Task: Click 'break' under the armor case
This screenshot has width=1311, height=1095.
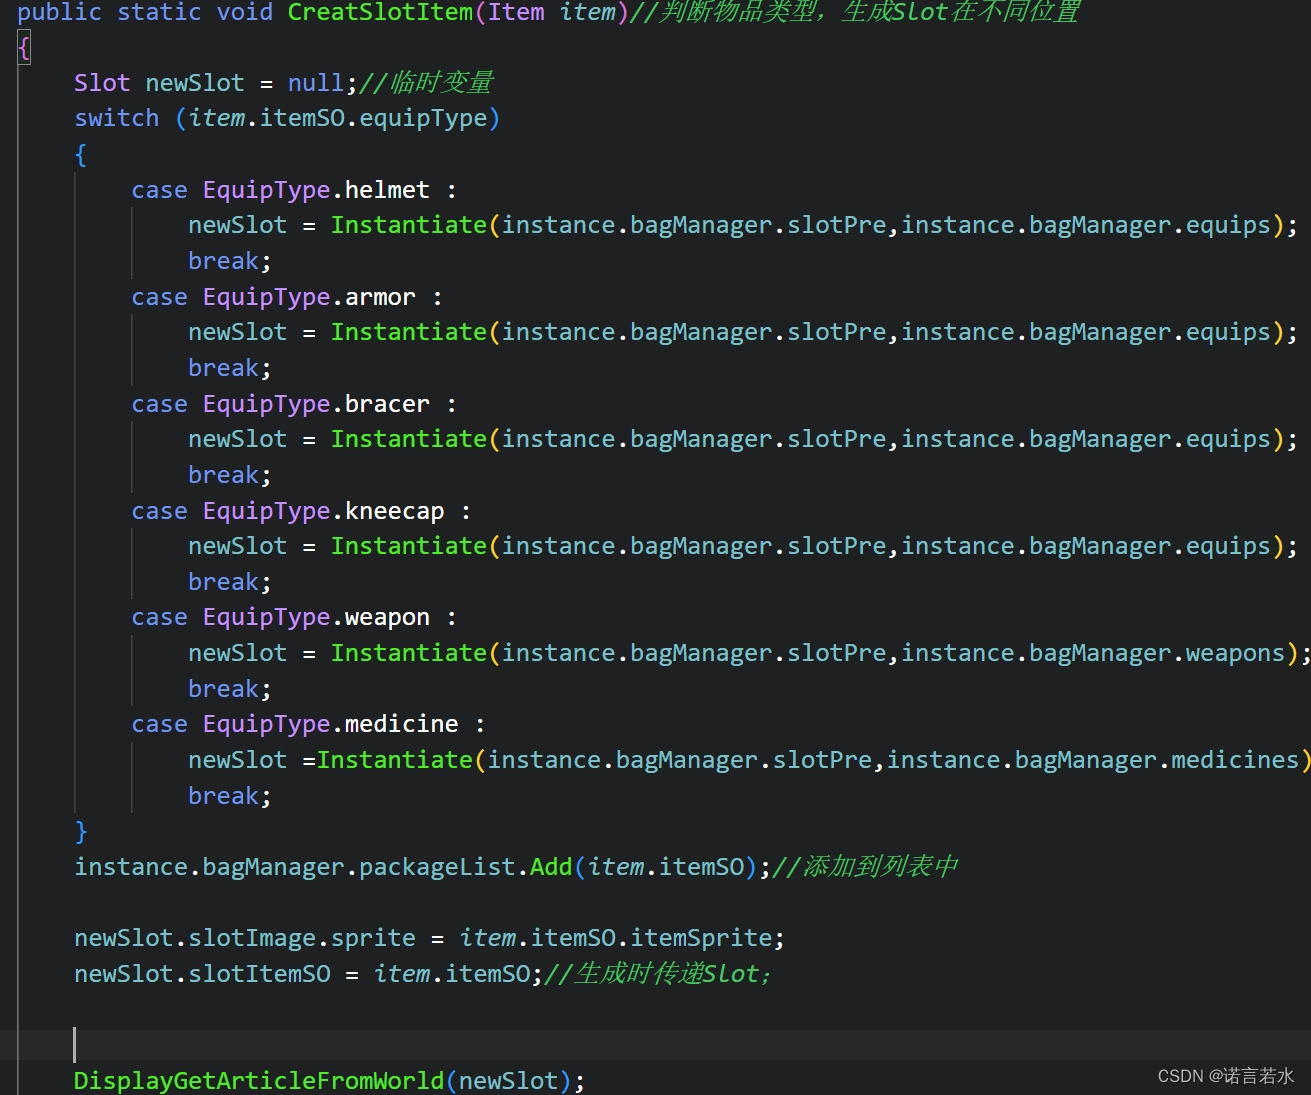Action: point(223,368)
